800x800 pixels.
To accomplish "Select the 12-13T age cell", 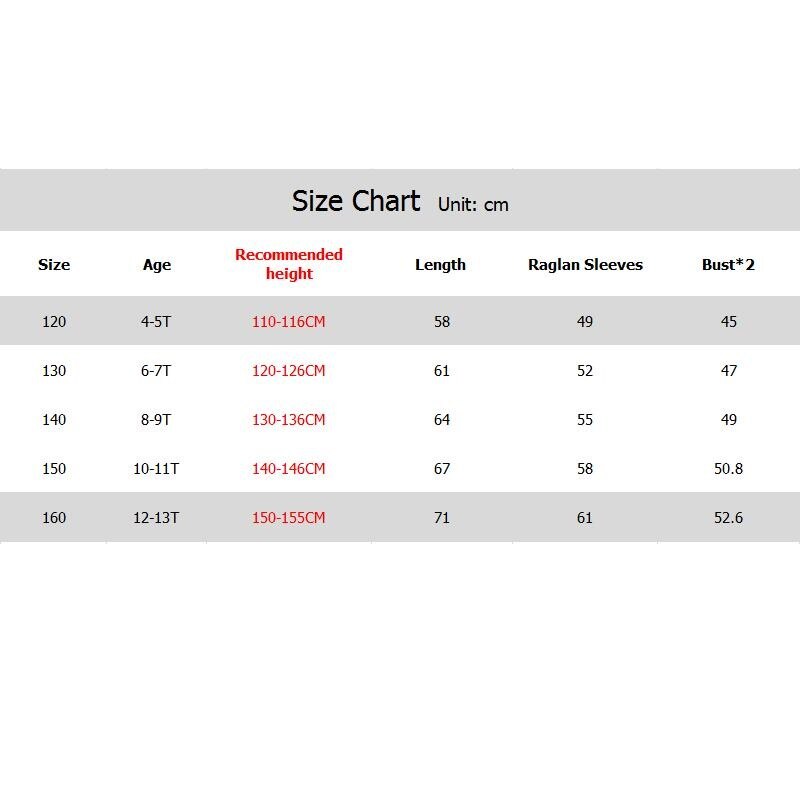I will tap(157, 518).
